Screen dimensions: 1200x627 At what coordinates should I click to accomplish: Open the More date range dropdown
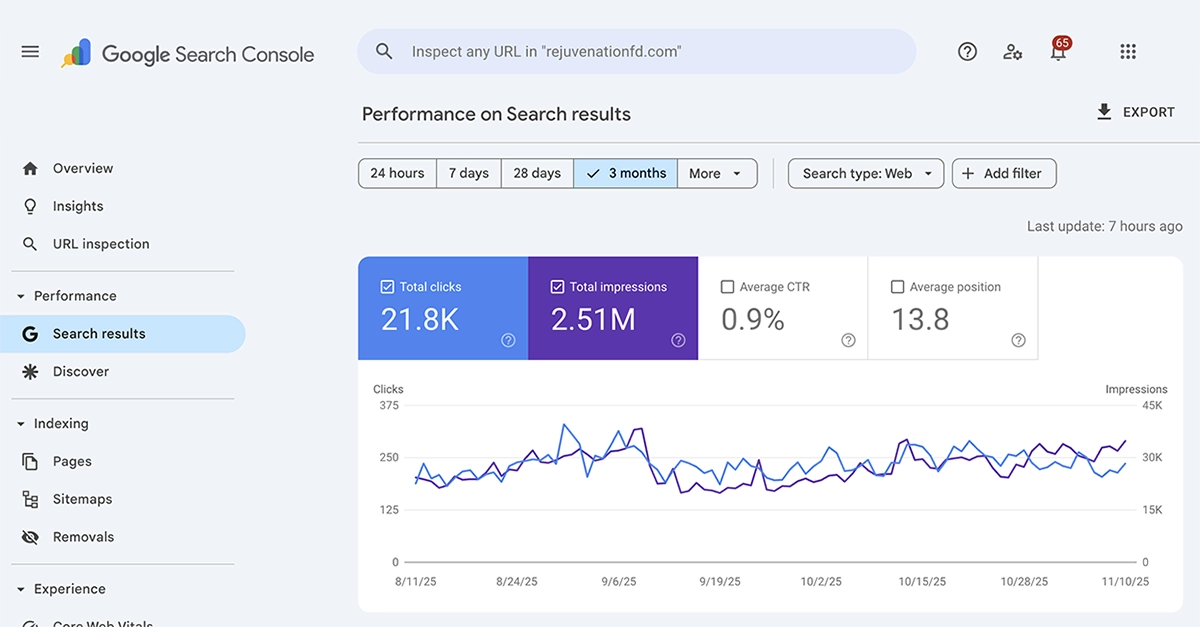click(716, 173)
